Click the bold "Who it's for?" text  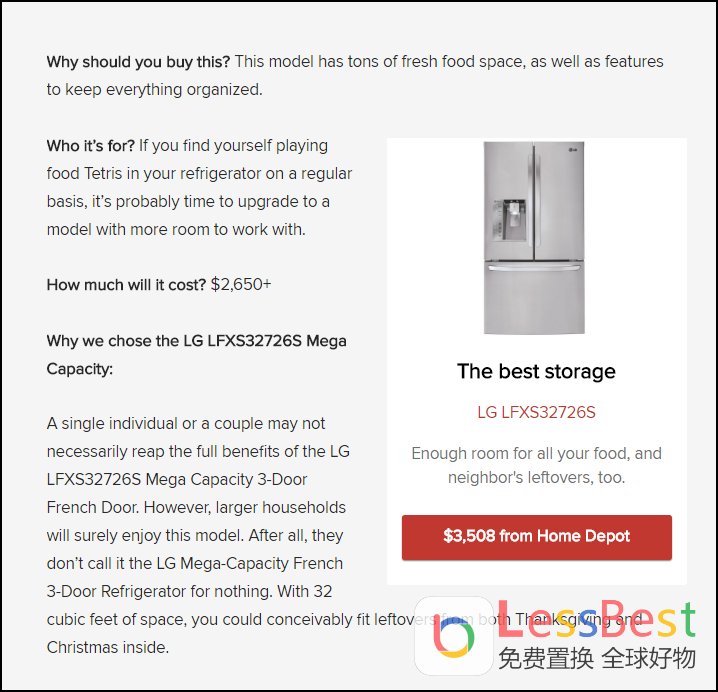click(91, 146)
